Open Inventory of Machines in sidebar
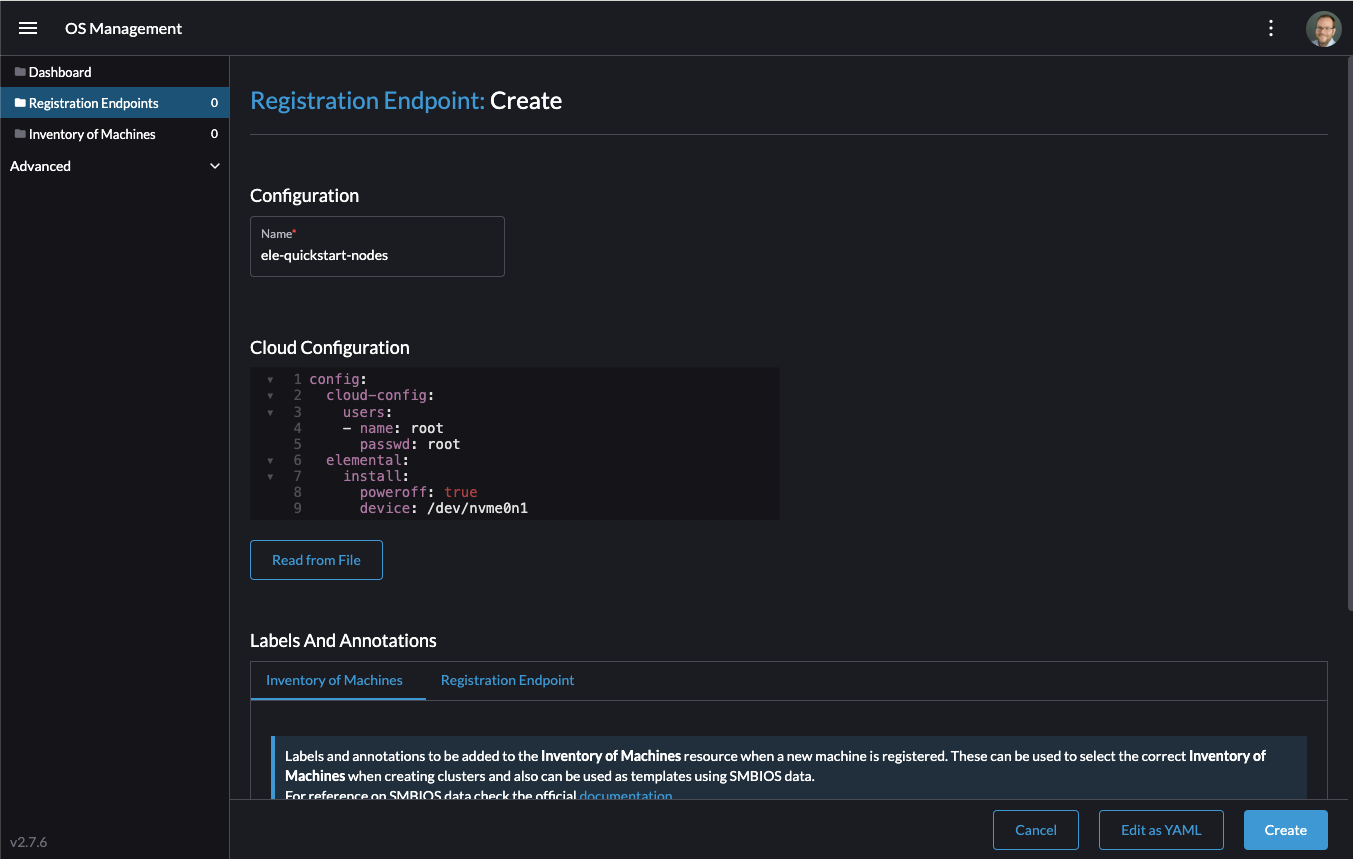Screen dimensions: 1353x859 click(92, 134)
